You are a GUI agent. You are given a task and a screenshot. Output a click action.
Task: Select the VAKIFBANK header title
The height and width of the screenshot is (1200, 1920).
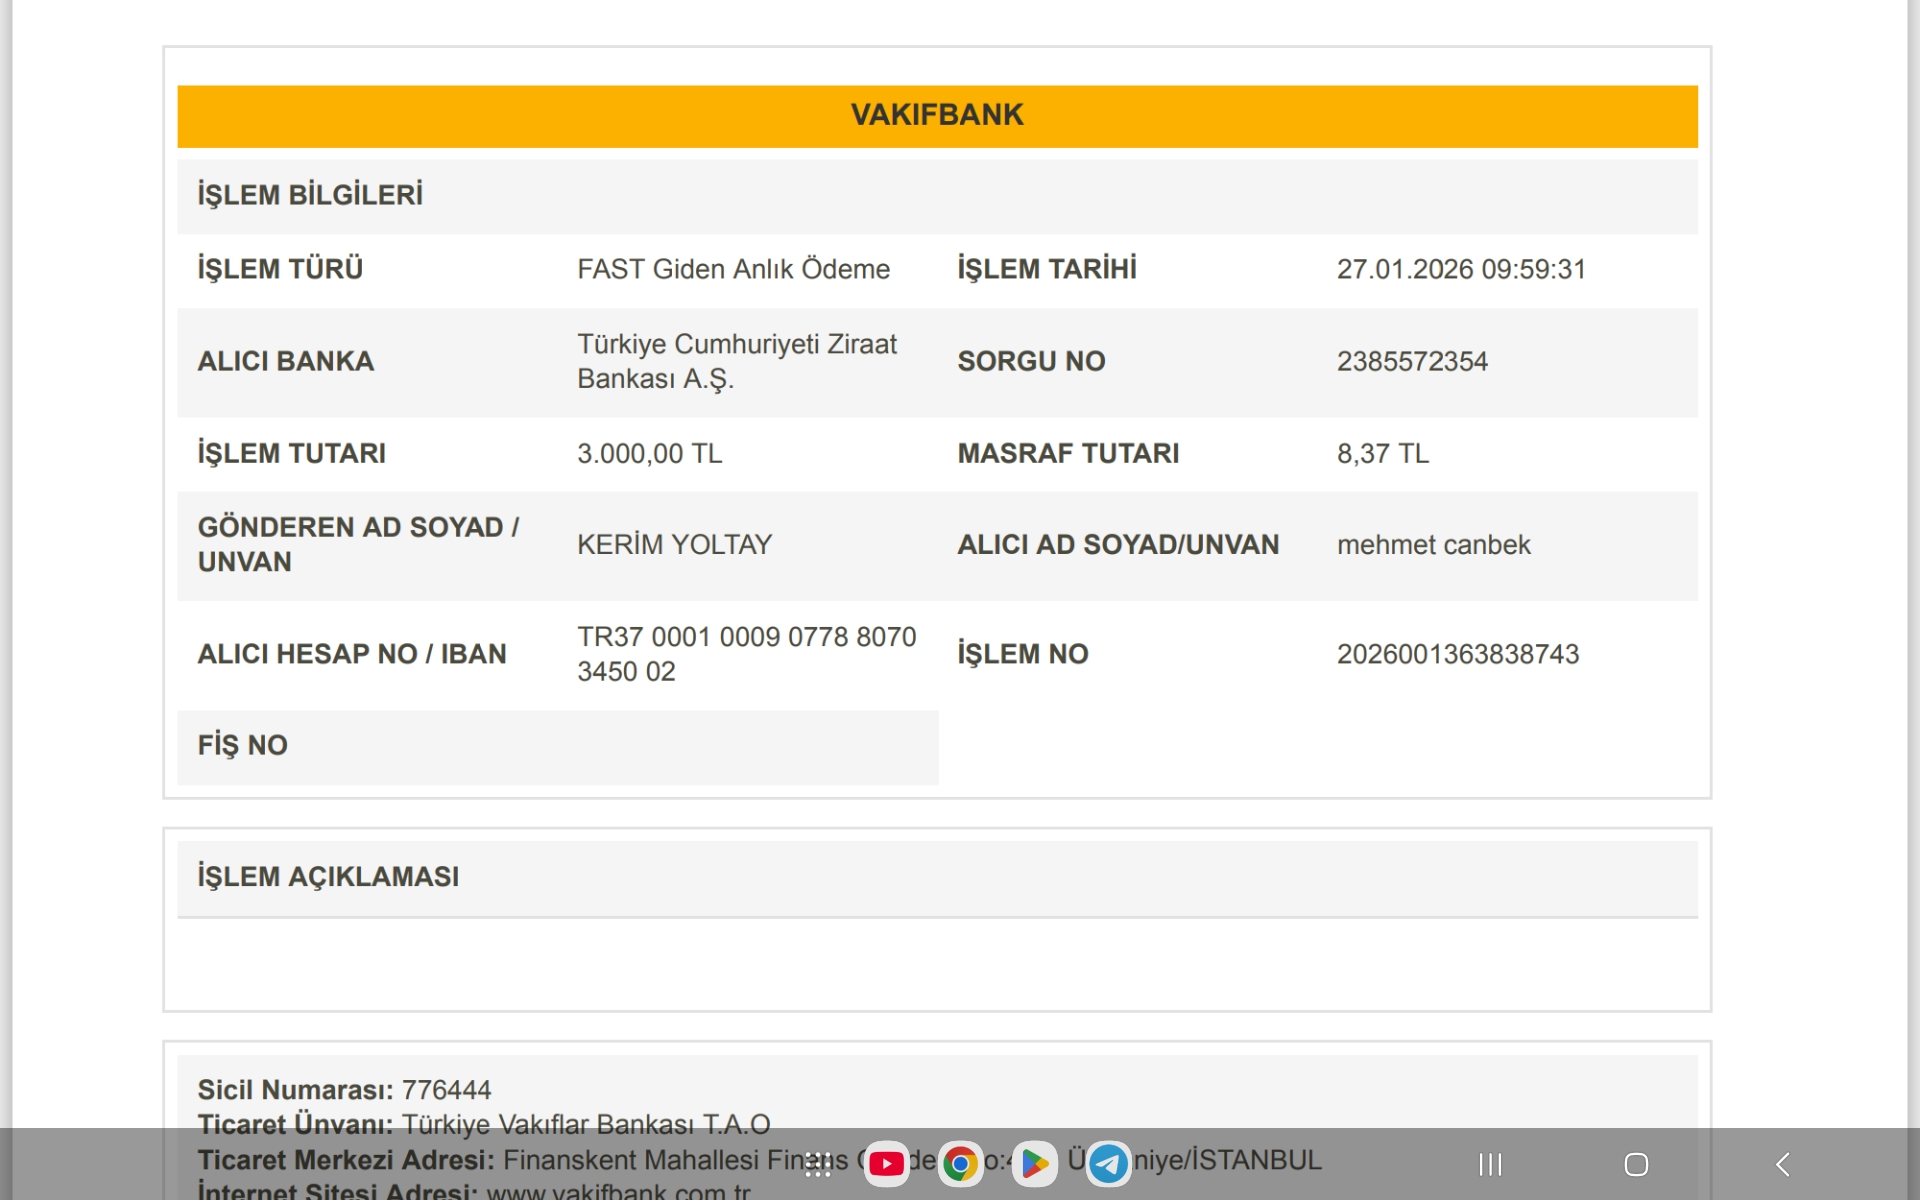(x=937, y=115)
